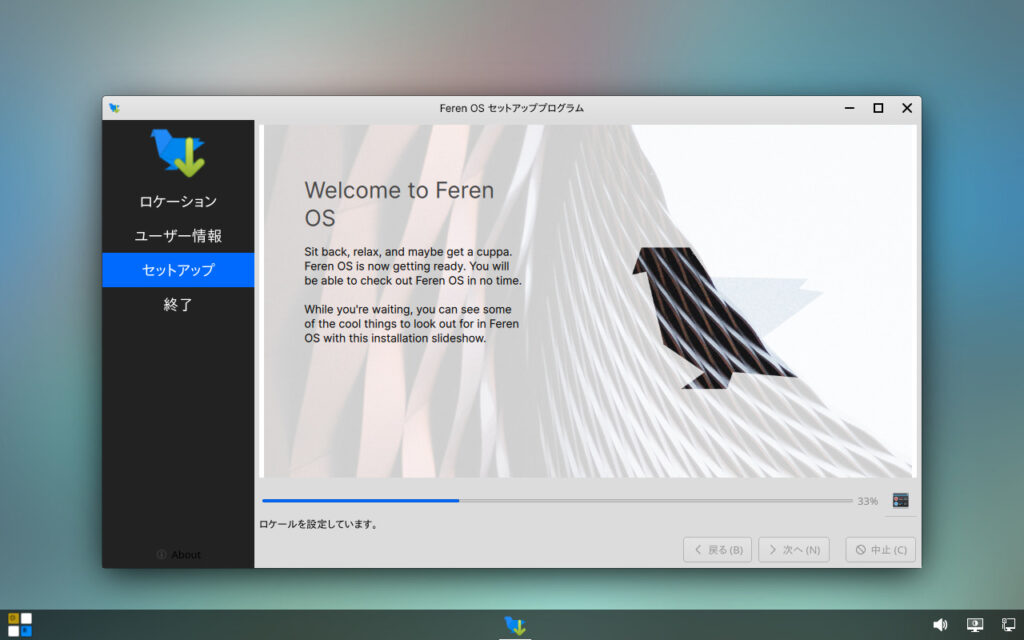Minimize the Feren OS setup window
Image resolution: width=1024 pixels, height=640 pixels.
849,108
